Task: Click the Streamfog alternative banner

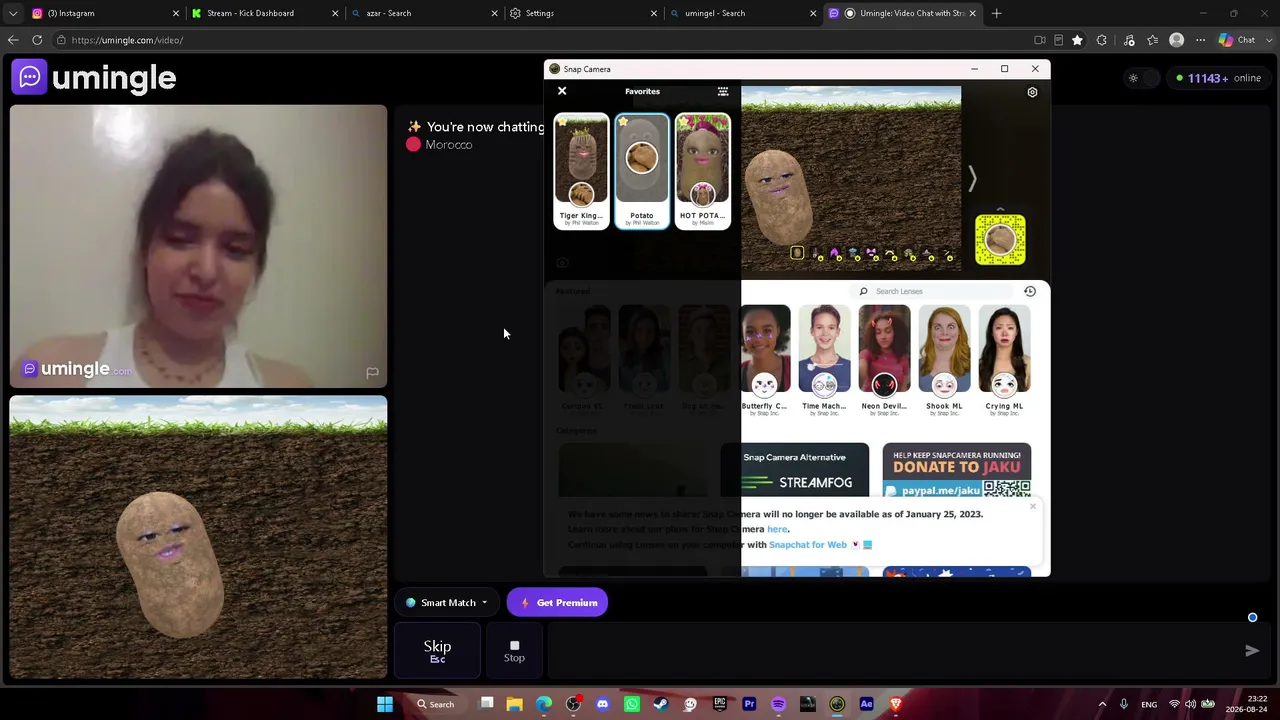Action: point(795,470)
